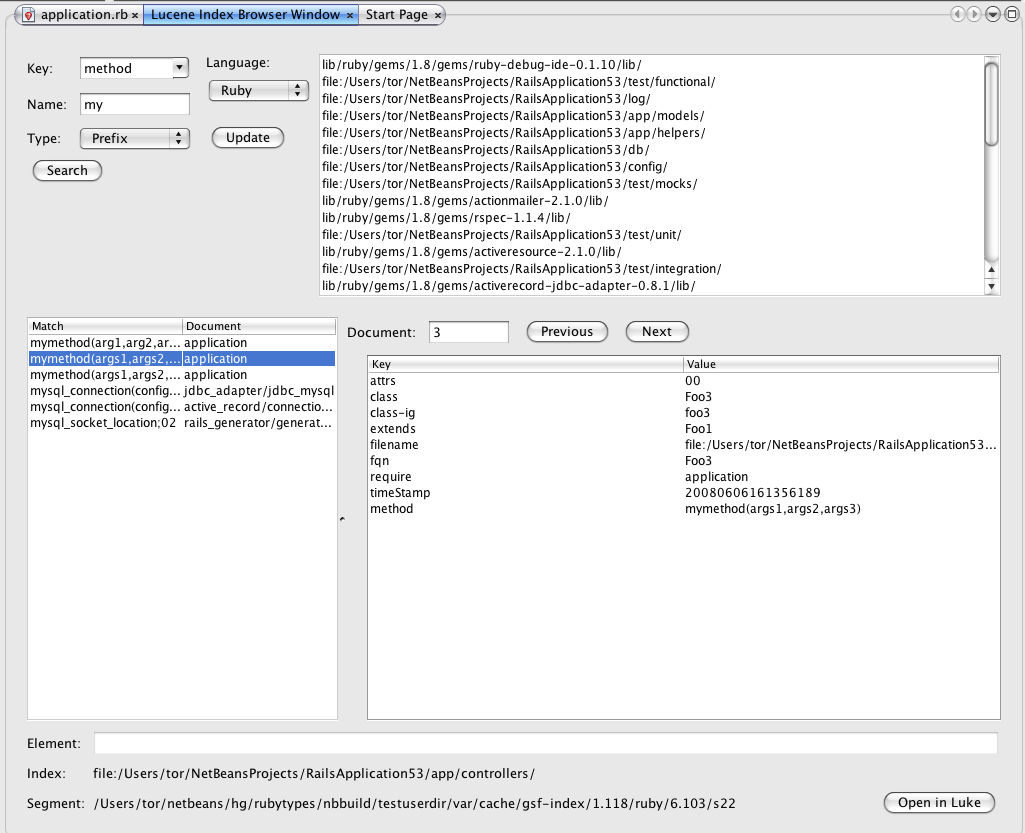Click the index list scroll up arrow
Screen dimensions: 1025x833
tap(992, 269)
